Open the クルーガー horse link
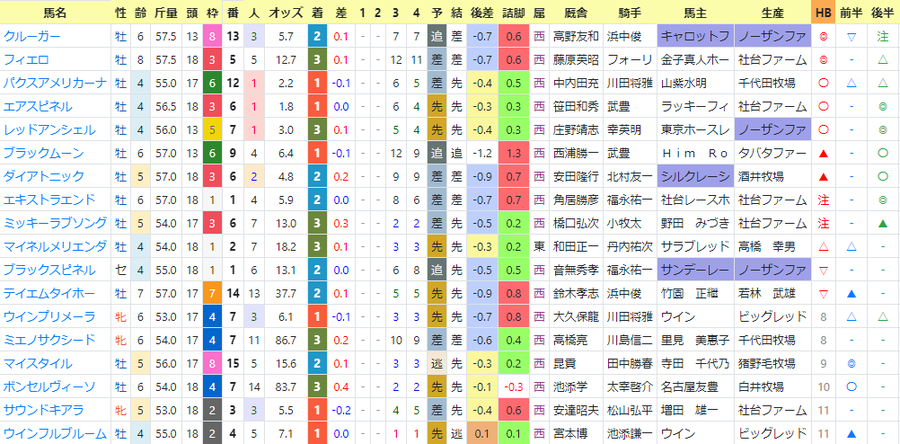 [32, 36]
